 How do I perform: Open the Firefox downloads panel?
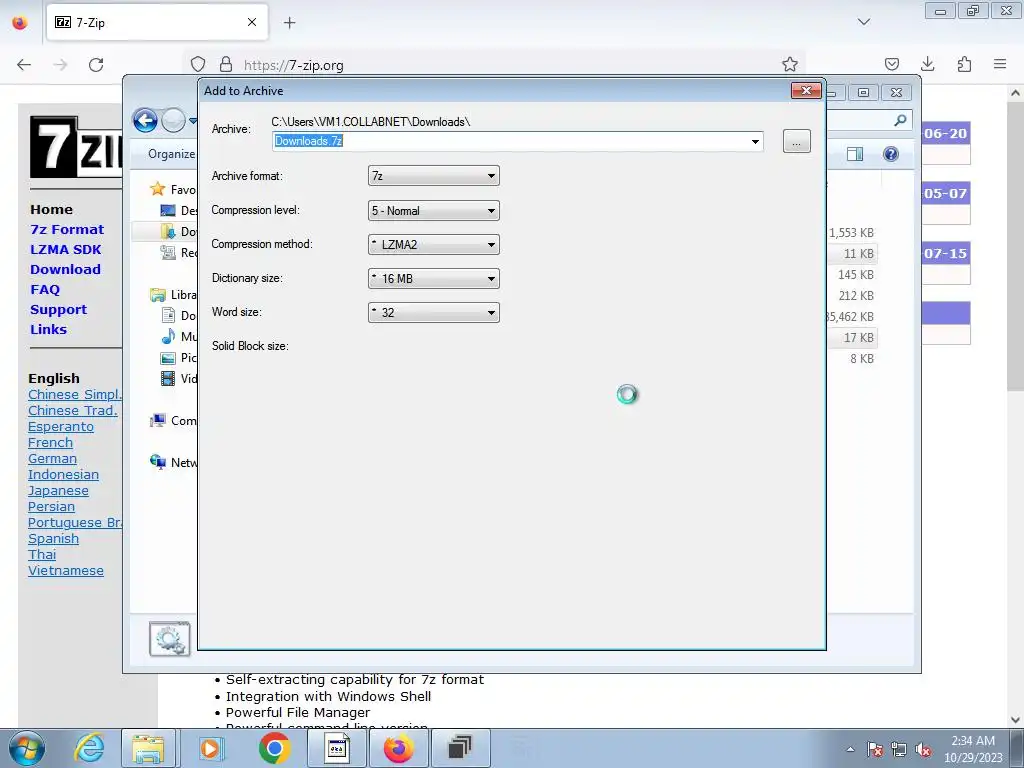[927, 64]
